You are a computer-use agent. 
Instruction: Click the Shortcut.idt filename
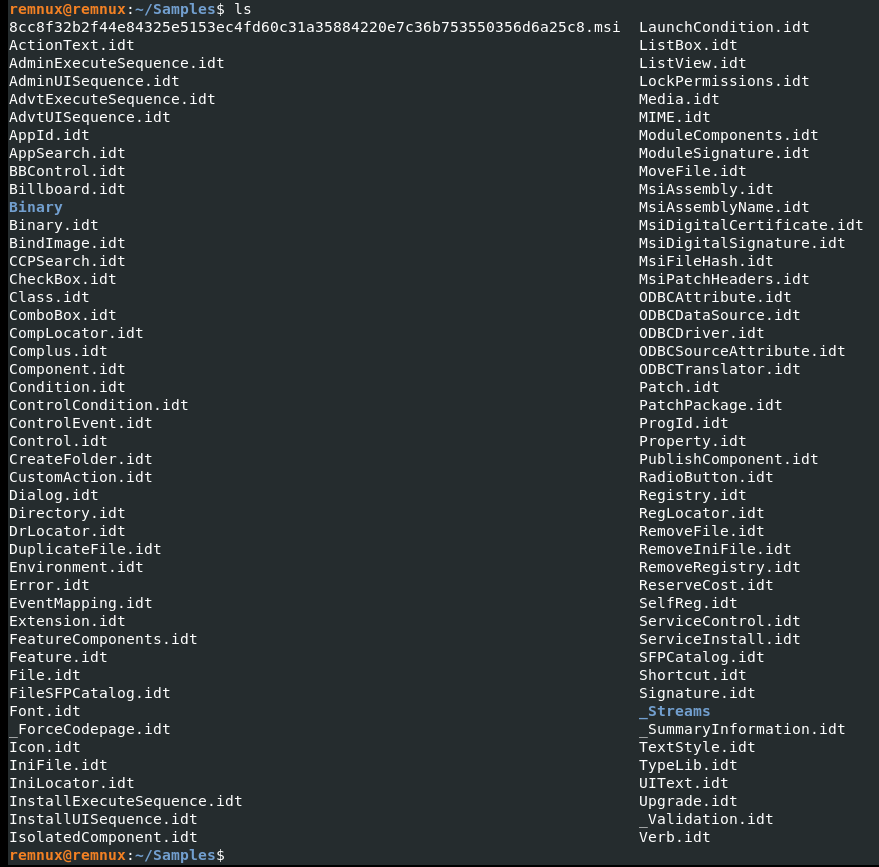tap(692, 675)
